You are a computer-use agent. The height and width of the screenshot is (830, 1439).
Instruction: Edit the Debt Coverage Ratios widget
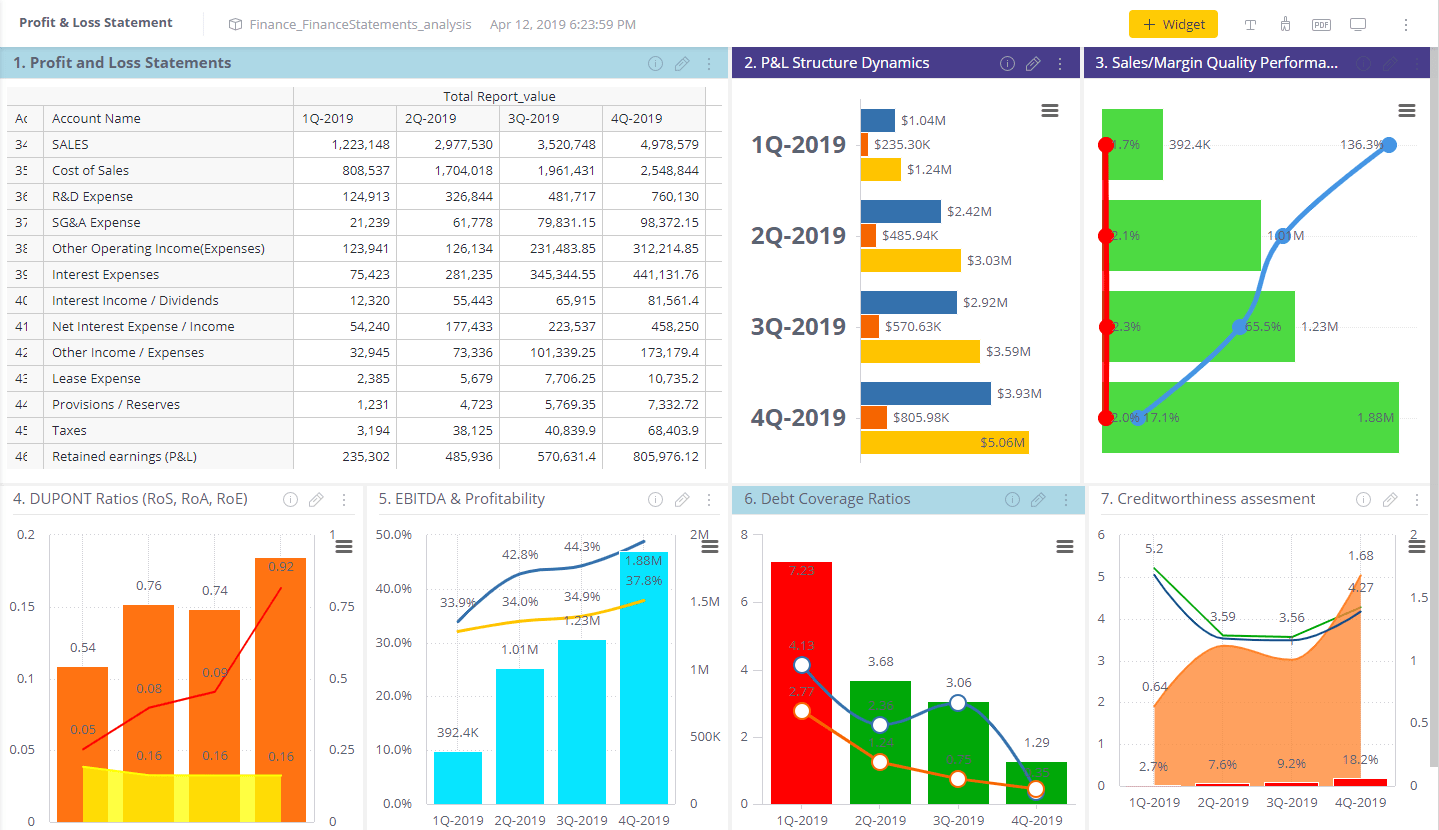pyautogui.click(x=1038, y=499)
